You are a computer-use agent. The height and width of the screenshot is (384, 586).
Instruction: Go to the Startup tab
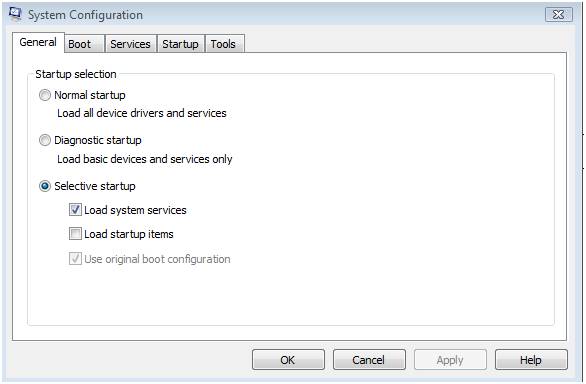coord(181,44)
